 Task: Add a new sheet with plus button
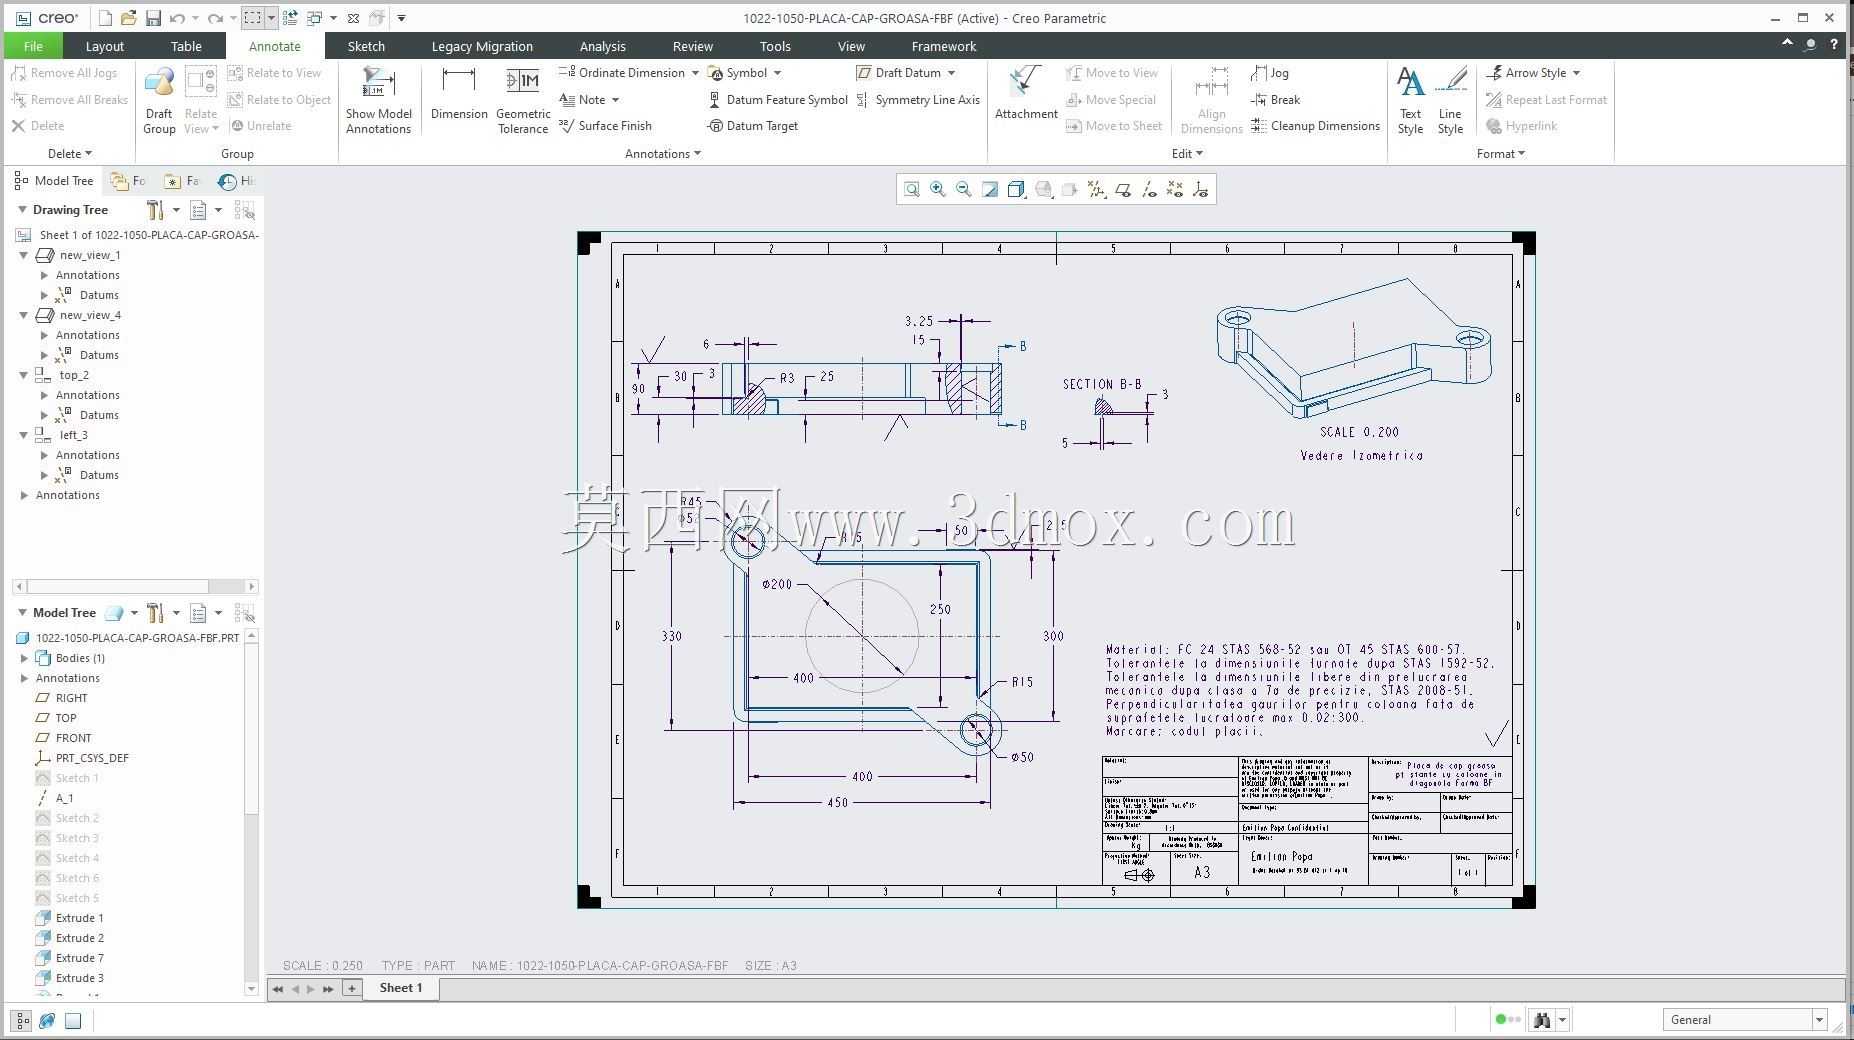coord(351,988)
